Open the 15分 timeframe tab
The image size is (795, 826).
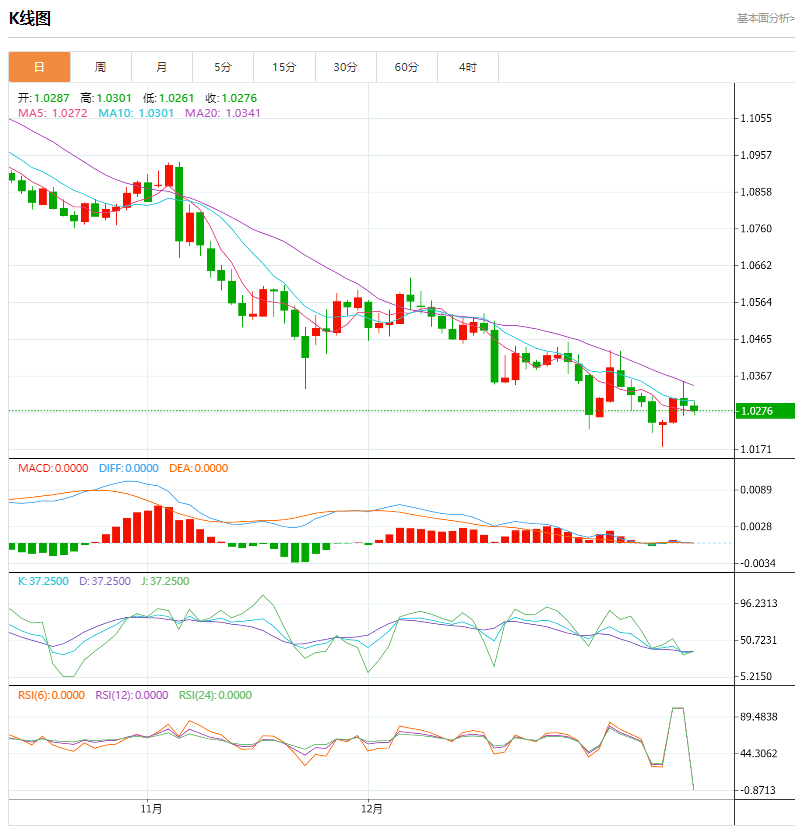pyautogui.click(x=284, y=67)
